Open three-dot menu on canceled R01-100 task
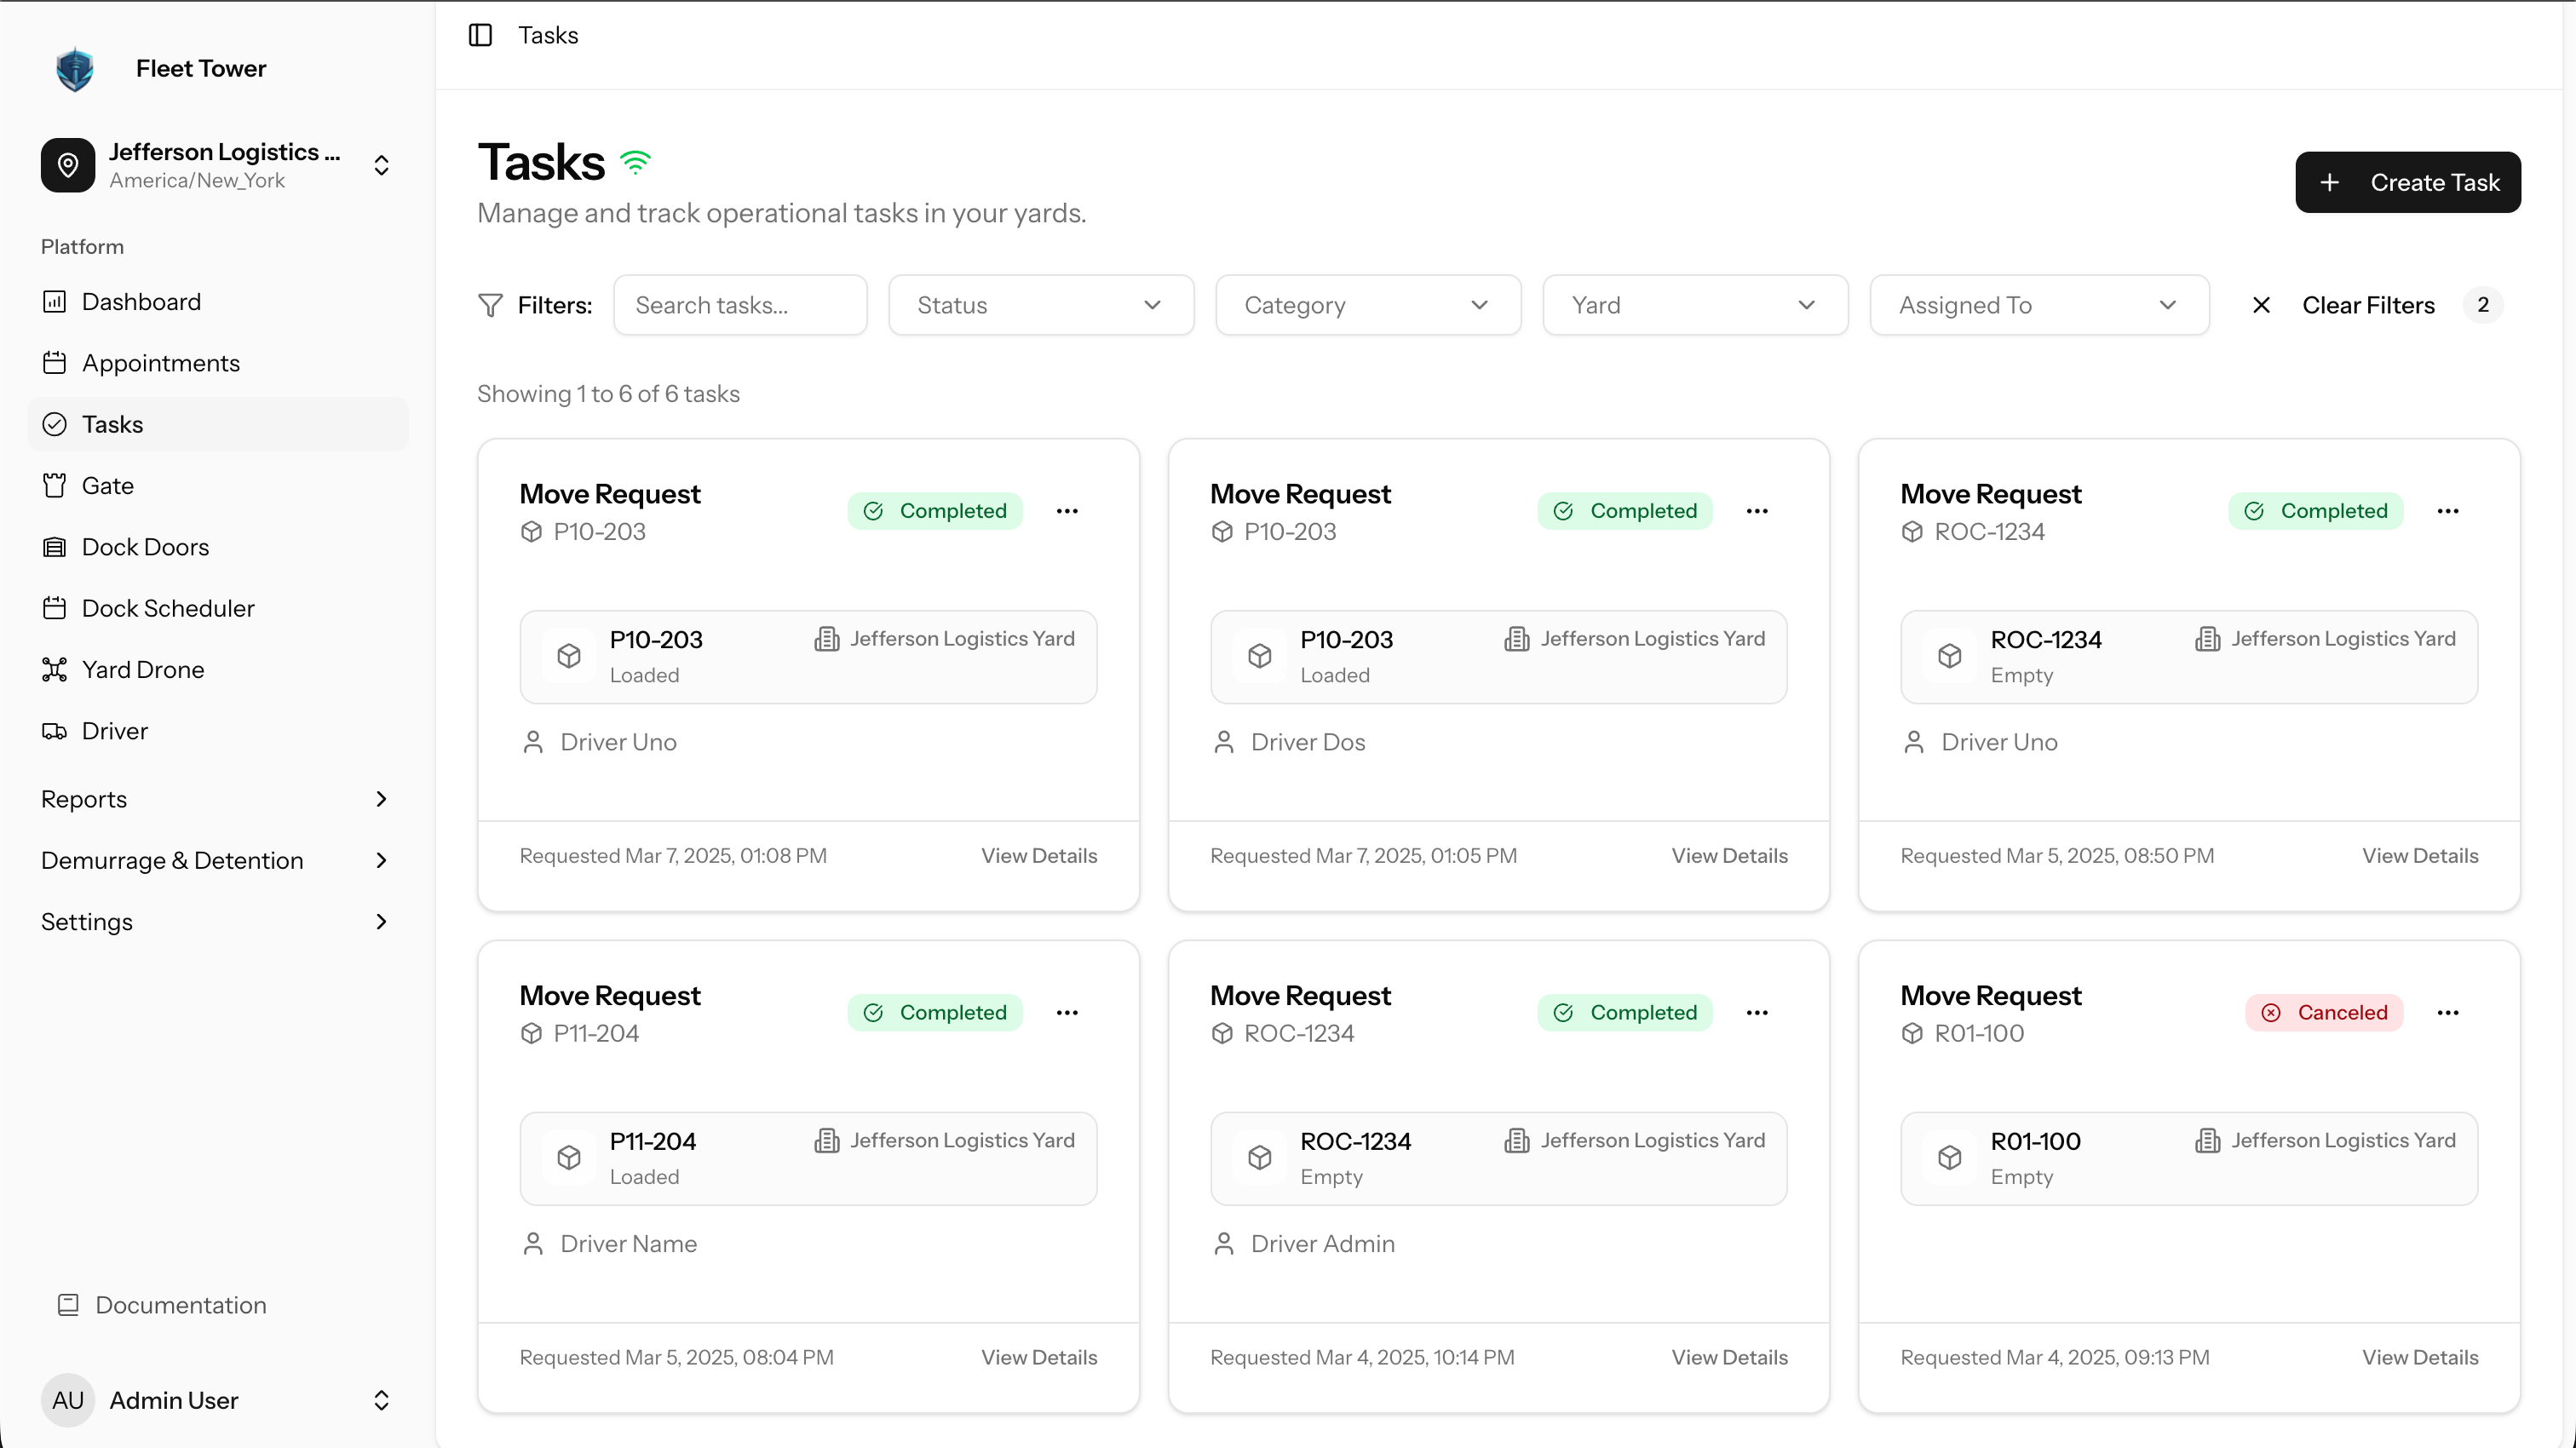Image resolution: width=2576 pixels, height=1448 pixels. [x=2447, y=1012]
